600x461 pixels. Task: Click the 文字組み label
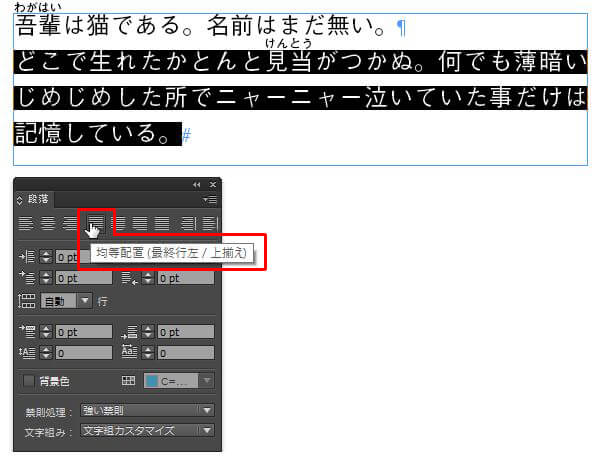[x=48, y=433]
